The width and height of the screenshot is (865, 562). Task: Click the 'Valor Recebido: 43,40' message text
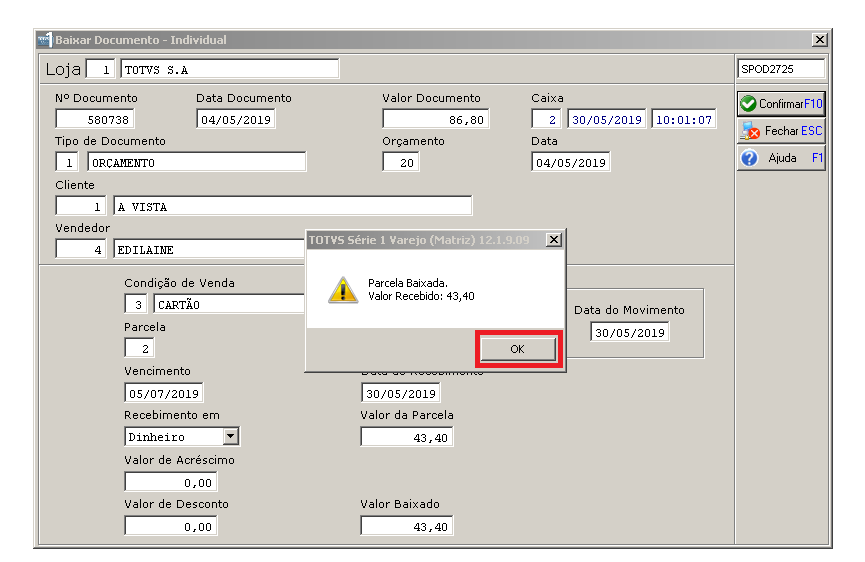(421, 296)
